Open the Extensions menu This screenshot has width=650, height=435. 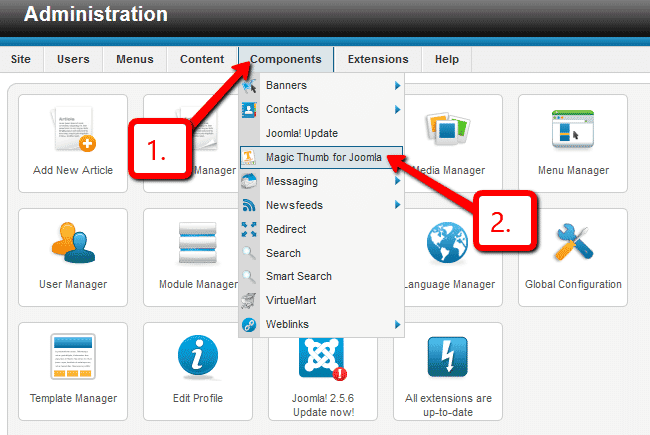coord(378,59)
